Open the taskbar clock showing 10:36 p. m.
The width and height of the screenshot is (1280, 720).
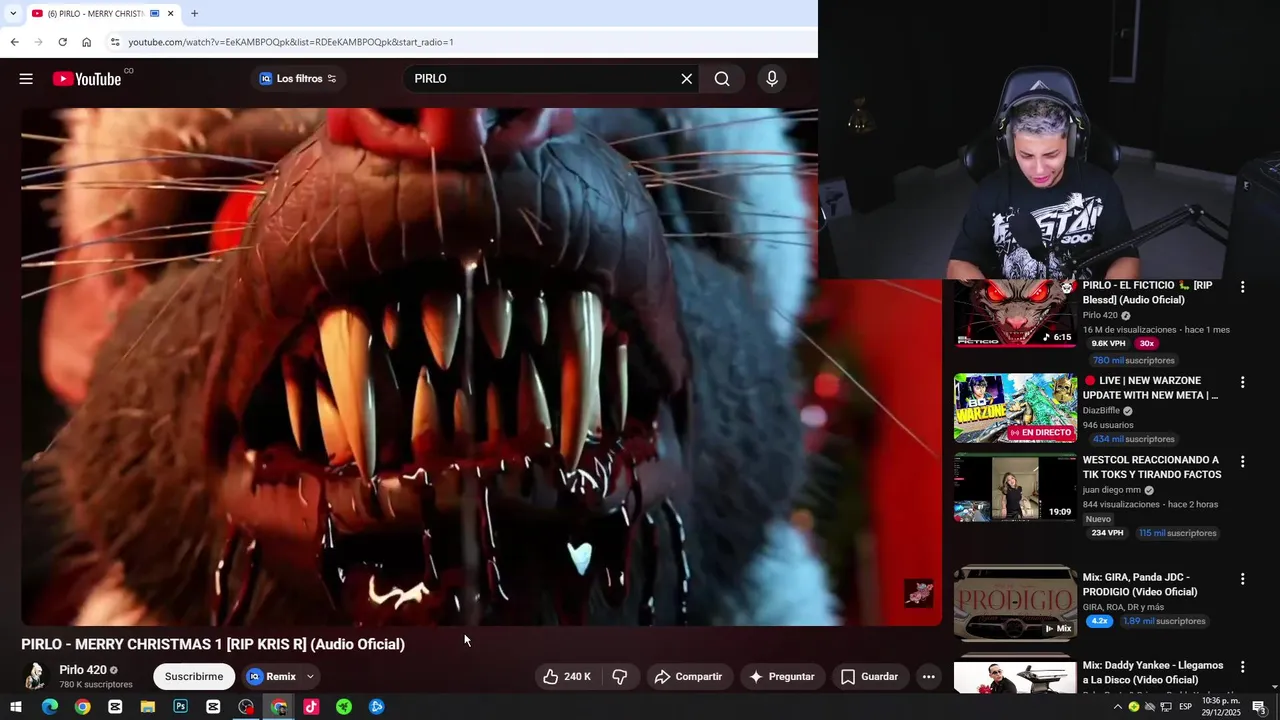[1221, 707]
